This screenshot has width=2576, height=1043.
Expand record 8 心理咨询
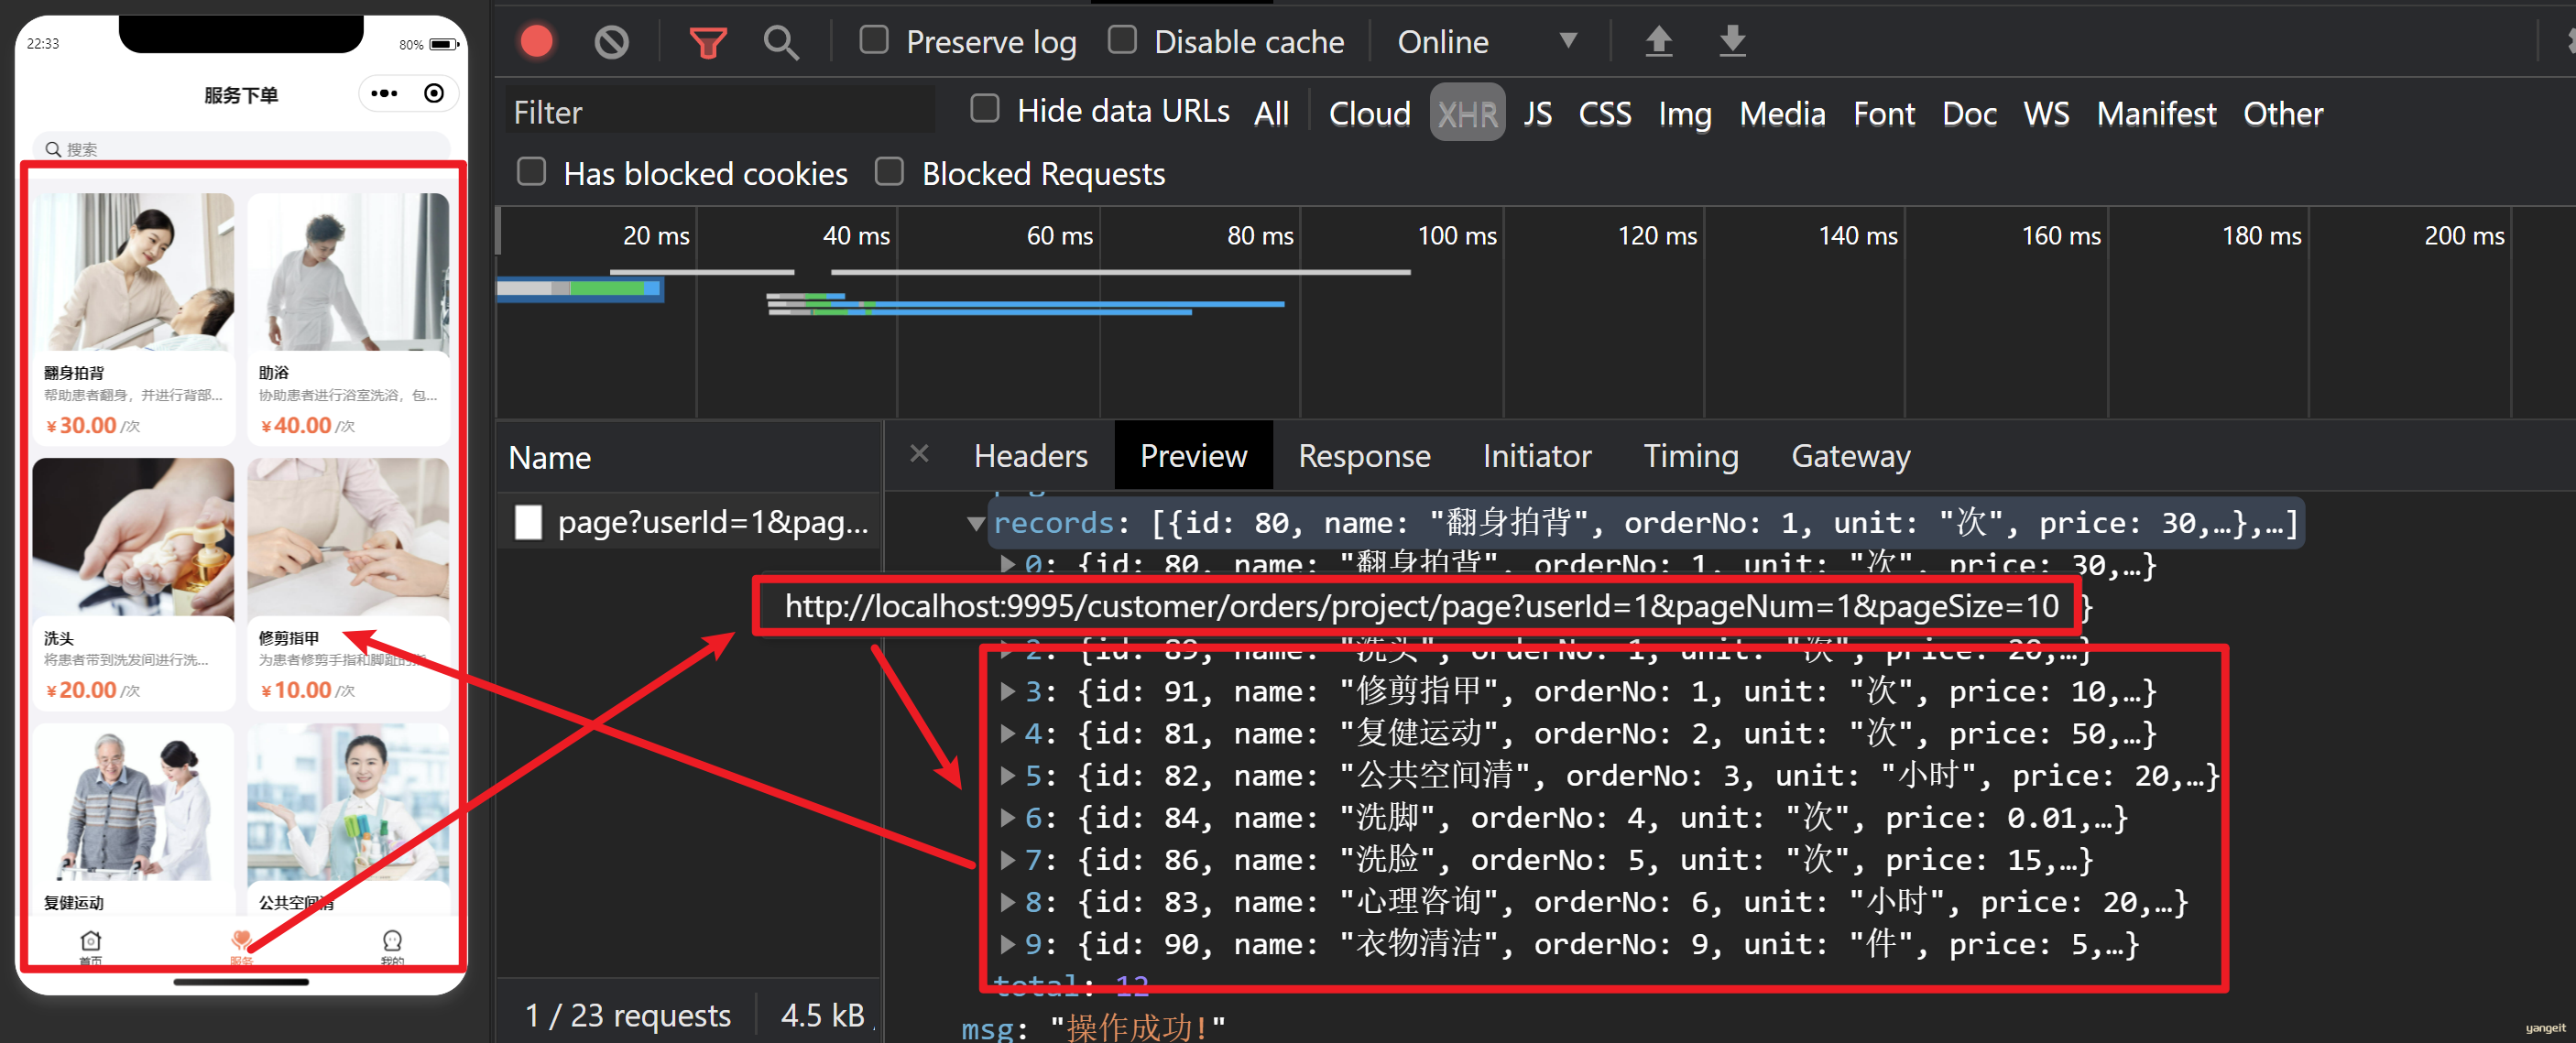[1008, 901]
